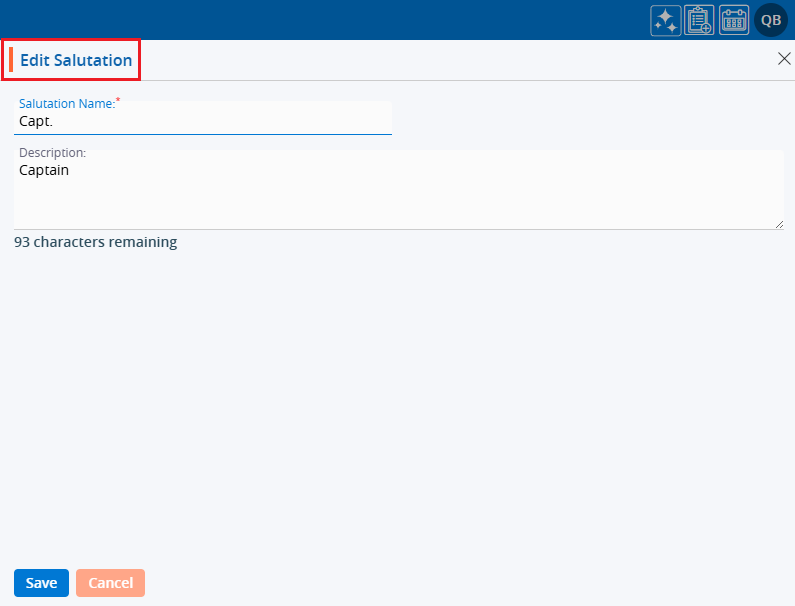Close the Edit Salutation panel

click(x=784, y=59)
